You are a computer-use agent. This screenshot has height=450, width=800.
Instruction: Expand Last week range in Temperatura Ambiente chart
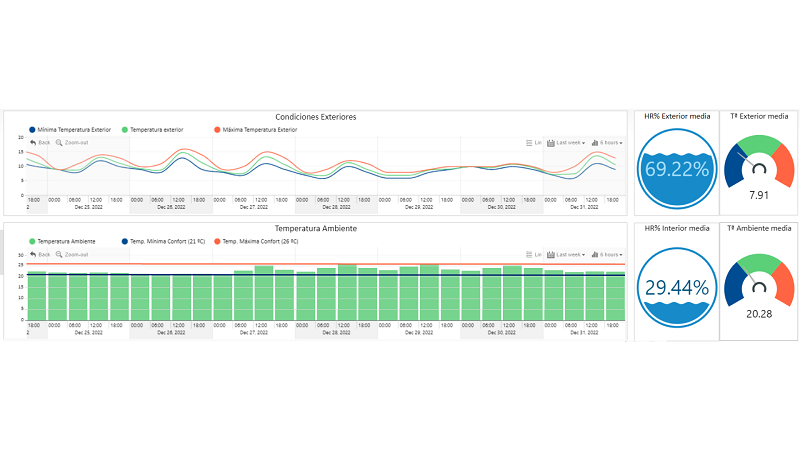point(566,255)
